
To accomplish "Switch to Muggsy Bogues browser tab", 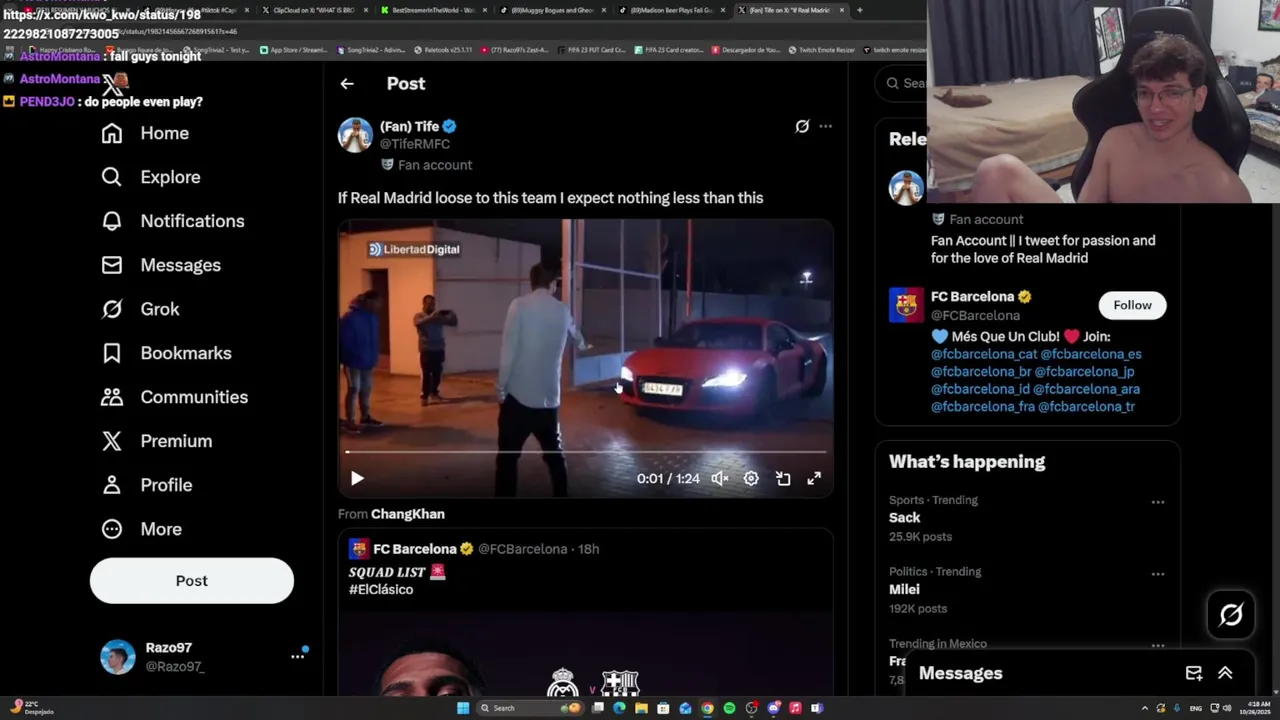I will coord(553,10).
